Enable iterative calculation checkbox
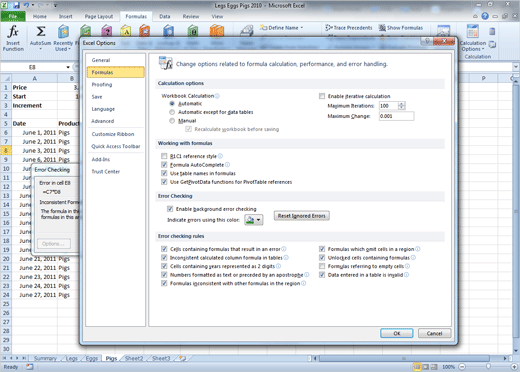The height and width of the screenshot is (372, 520). pos(322,96)
